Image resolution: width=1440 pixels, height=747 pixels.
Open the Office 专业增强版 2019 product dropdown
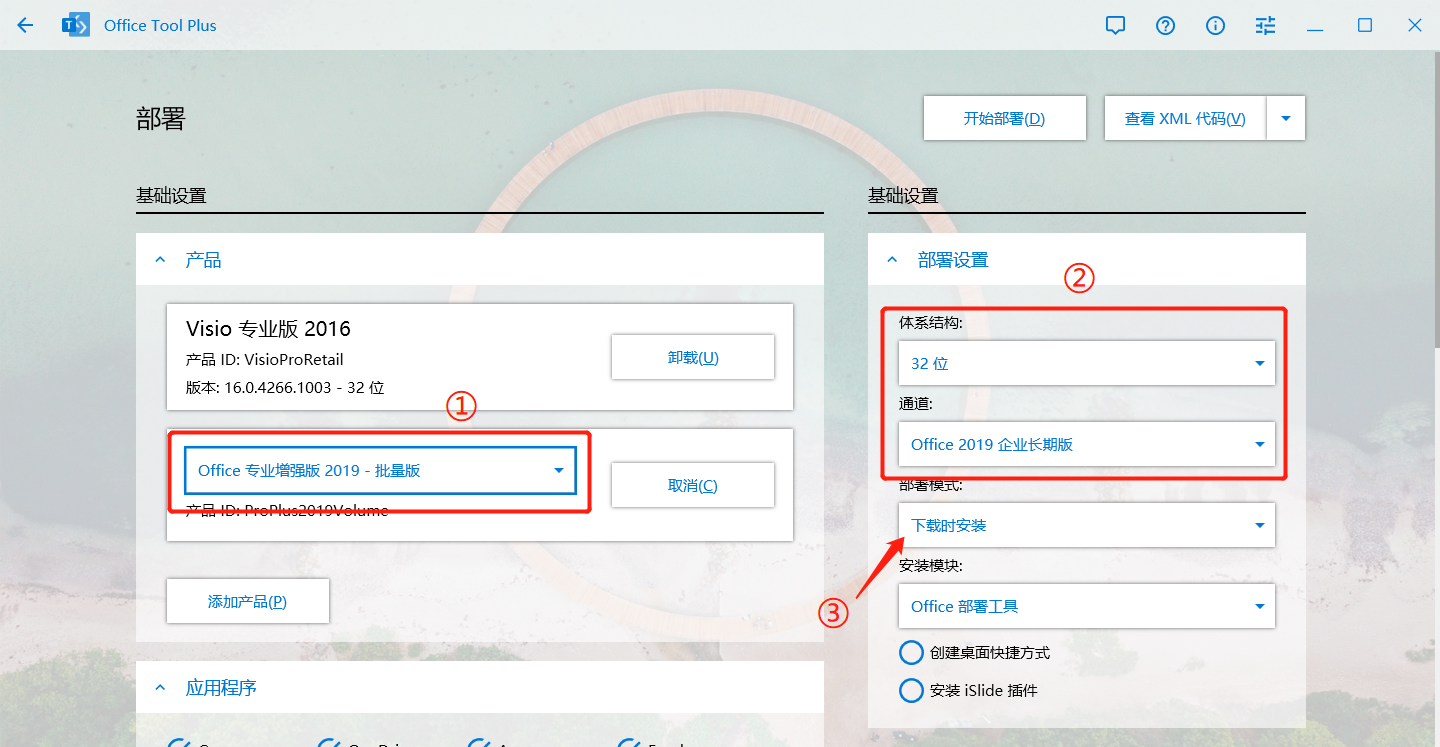tap(380, 471)
